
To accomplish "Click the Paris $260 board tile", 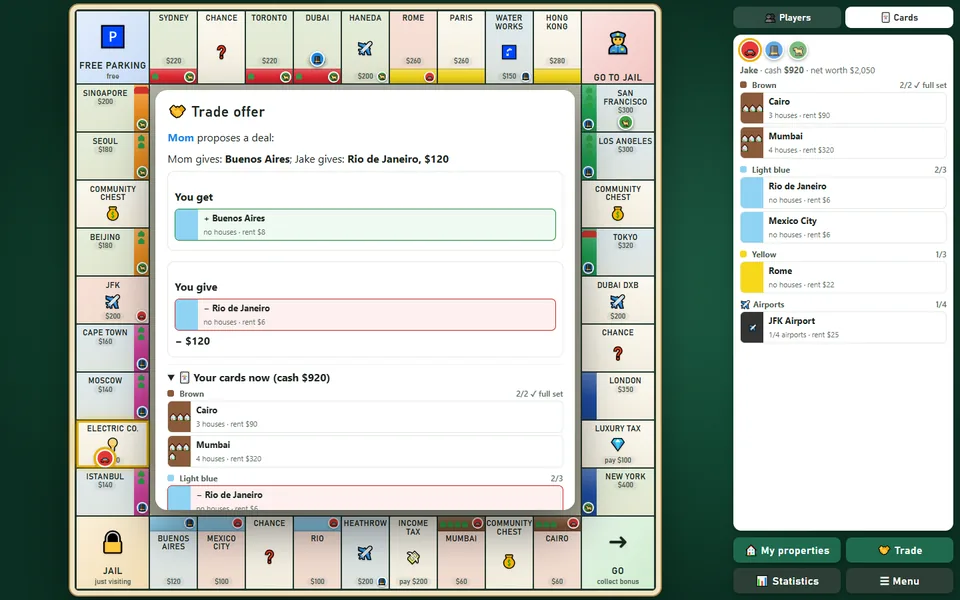I will pyautogui.click(x=461, y=47).
